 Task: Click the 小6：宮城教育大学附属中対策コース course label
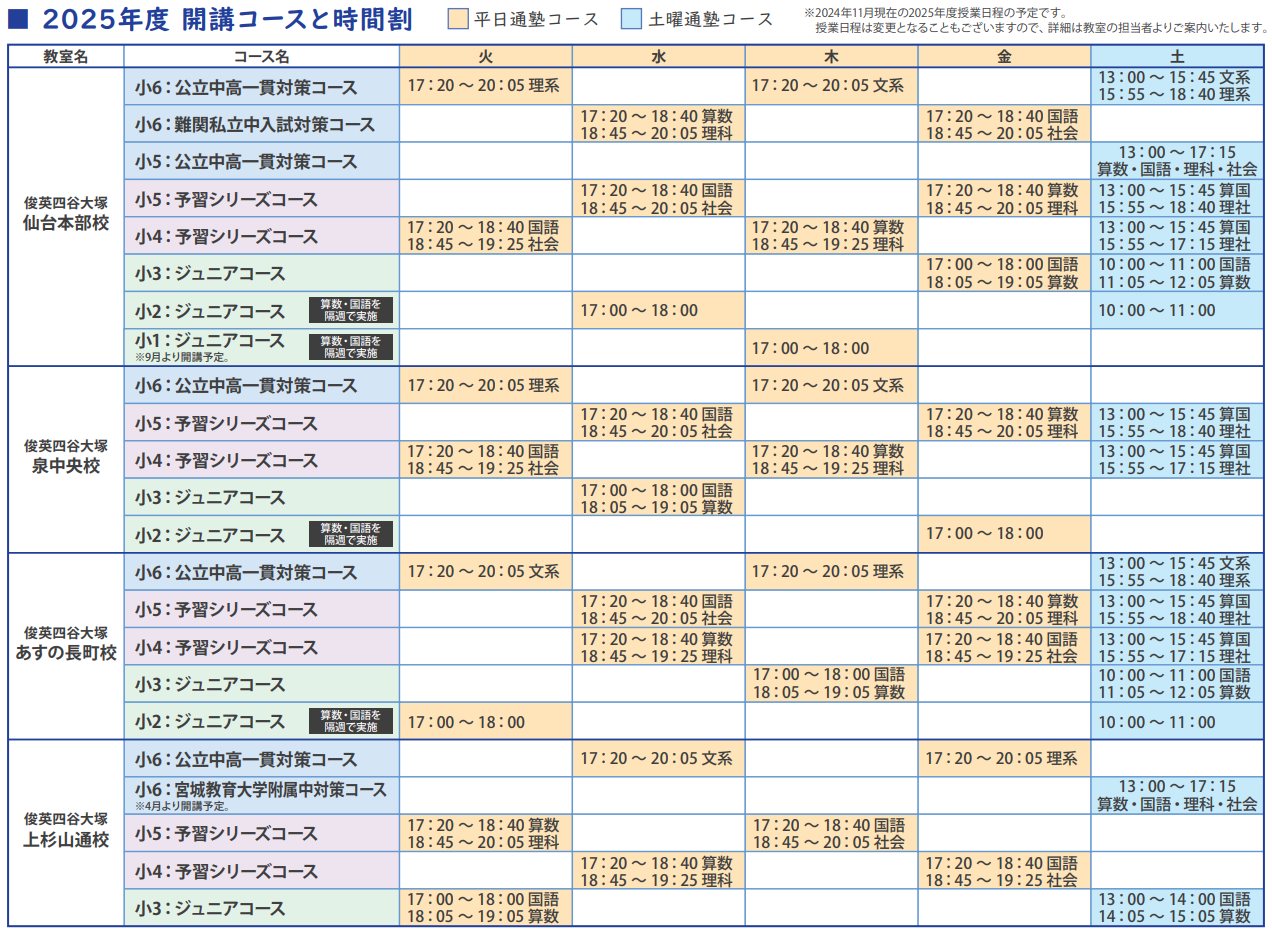click(x=261, y=790)
